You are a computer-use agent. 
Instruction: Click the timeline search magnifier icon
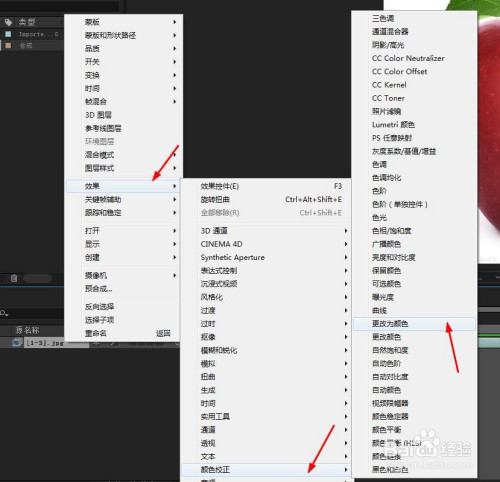4,313
